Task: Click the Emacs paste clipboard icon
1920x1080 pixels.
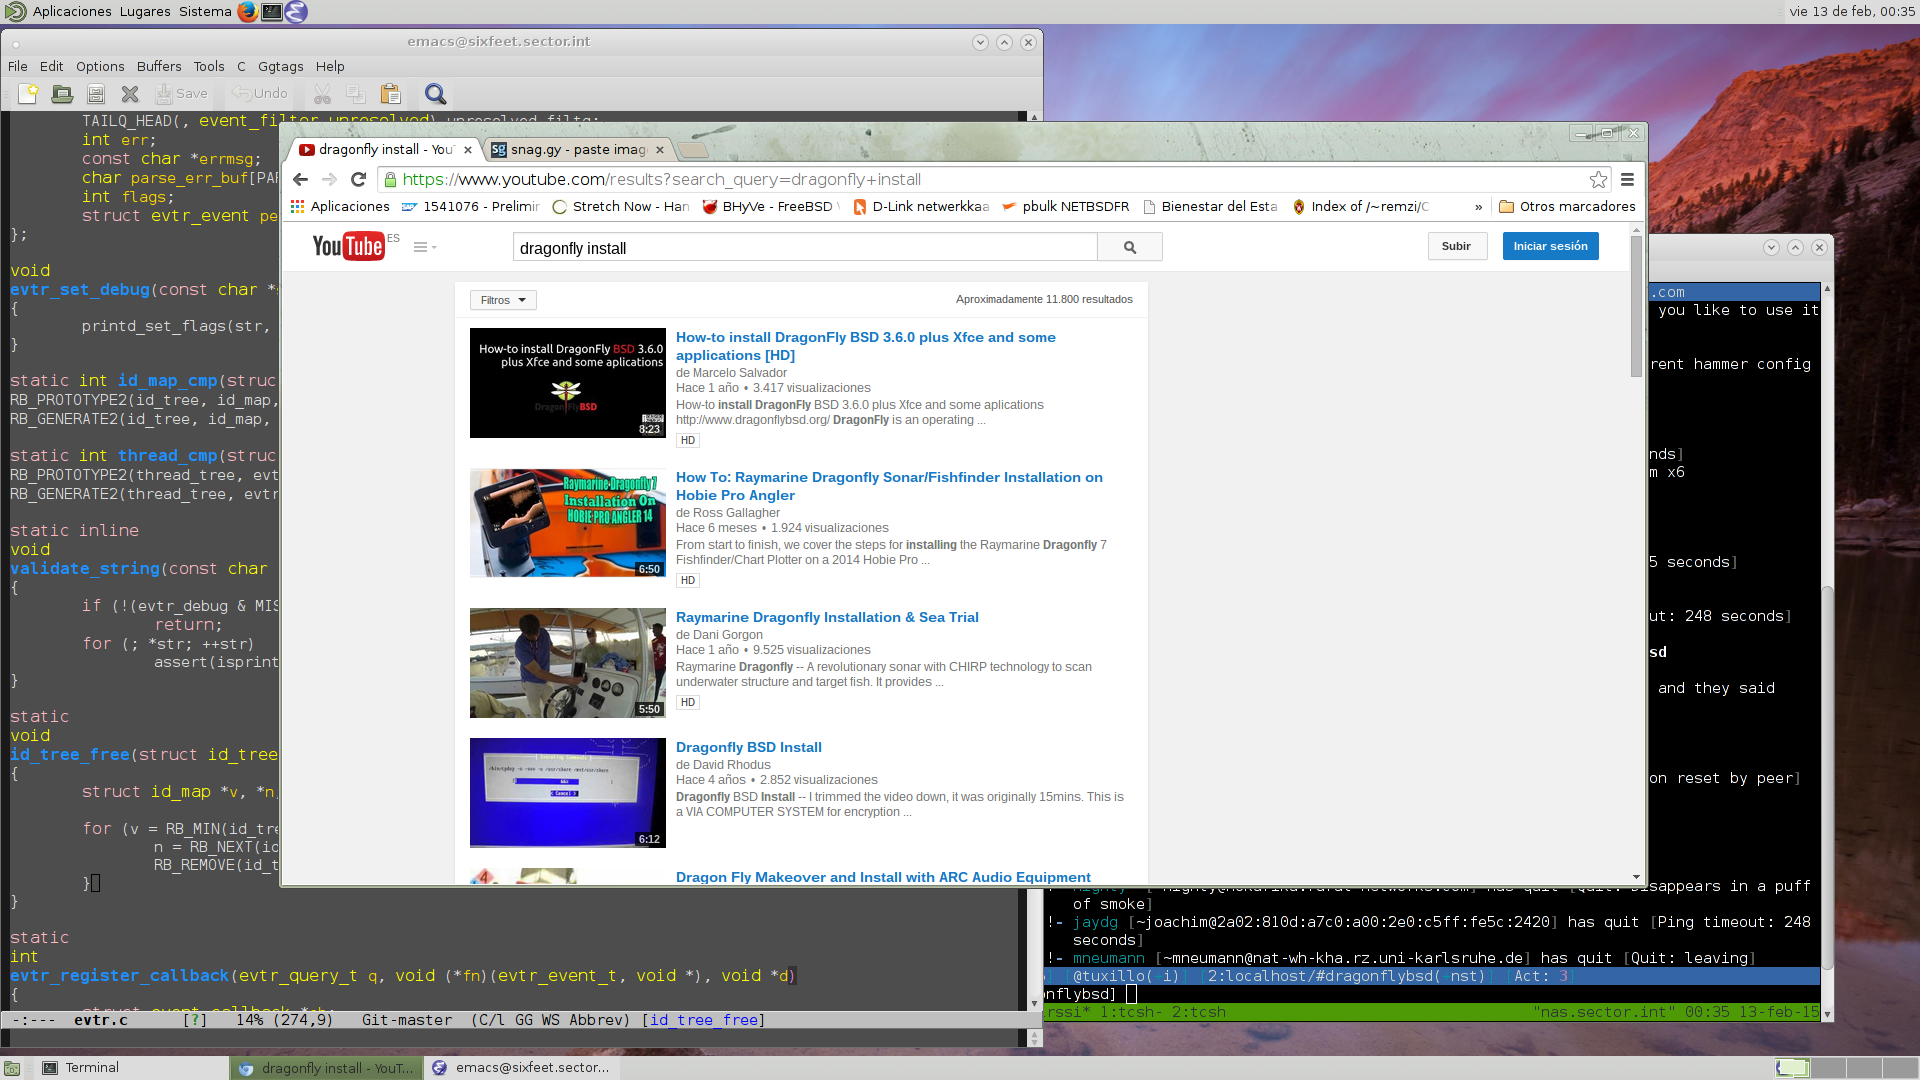Action: 390,94
